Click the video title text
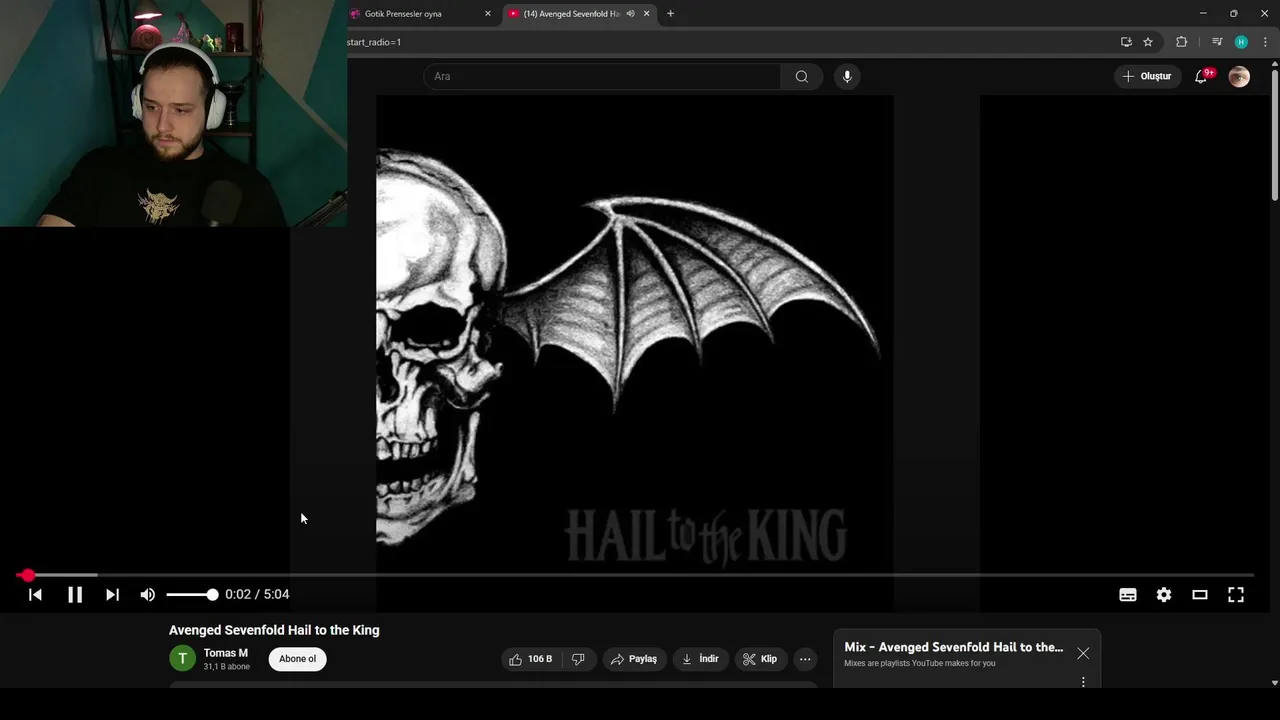 pos(274,630)
